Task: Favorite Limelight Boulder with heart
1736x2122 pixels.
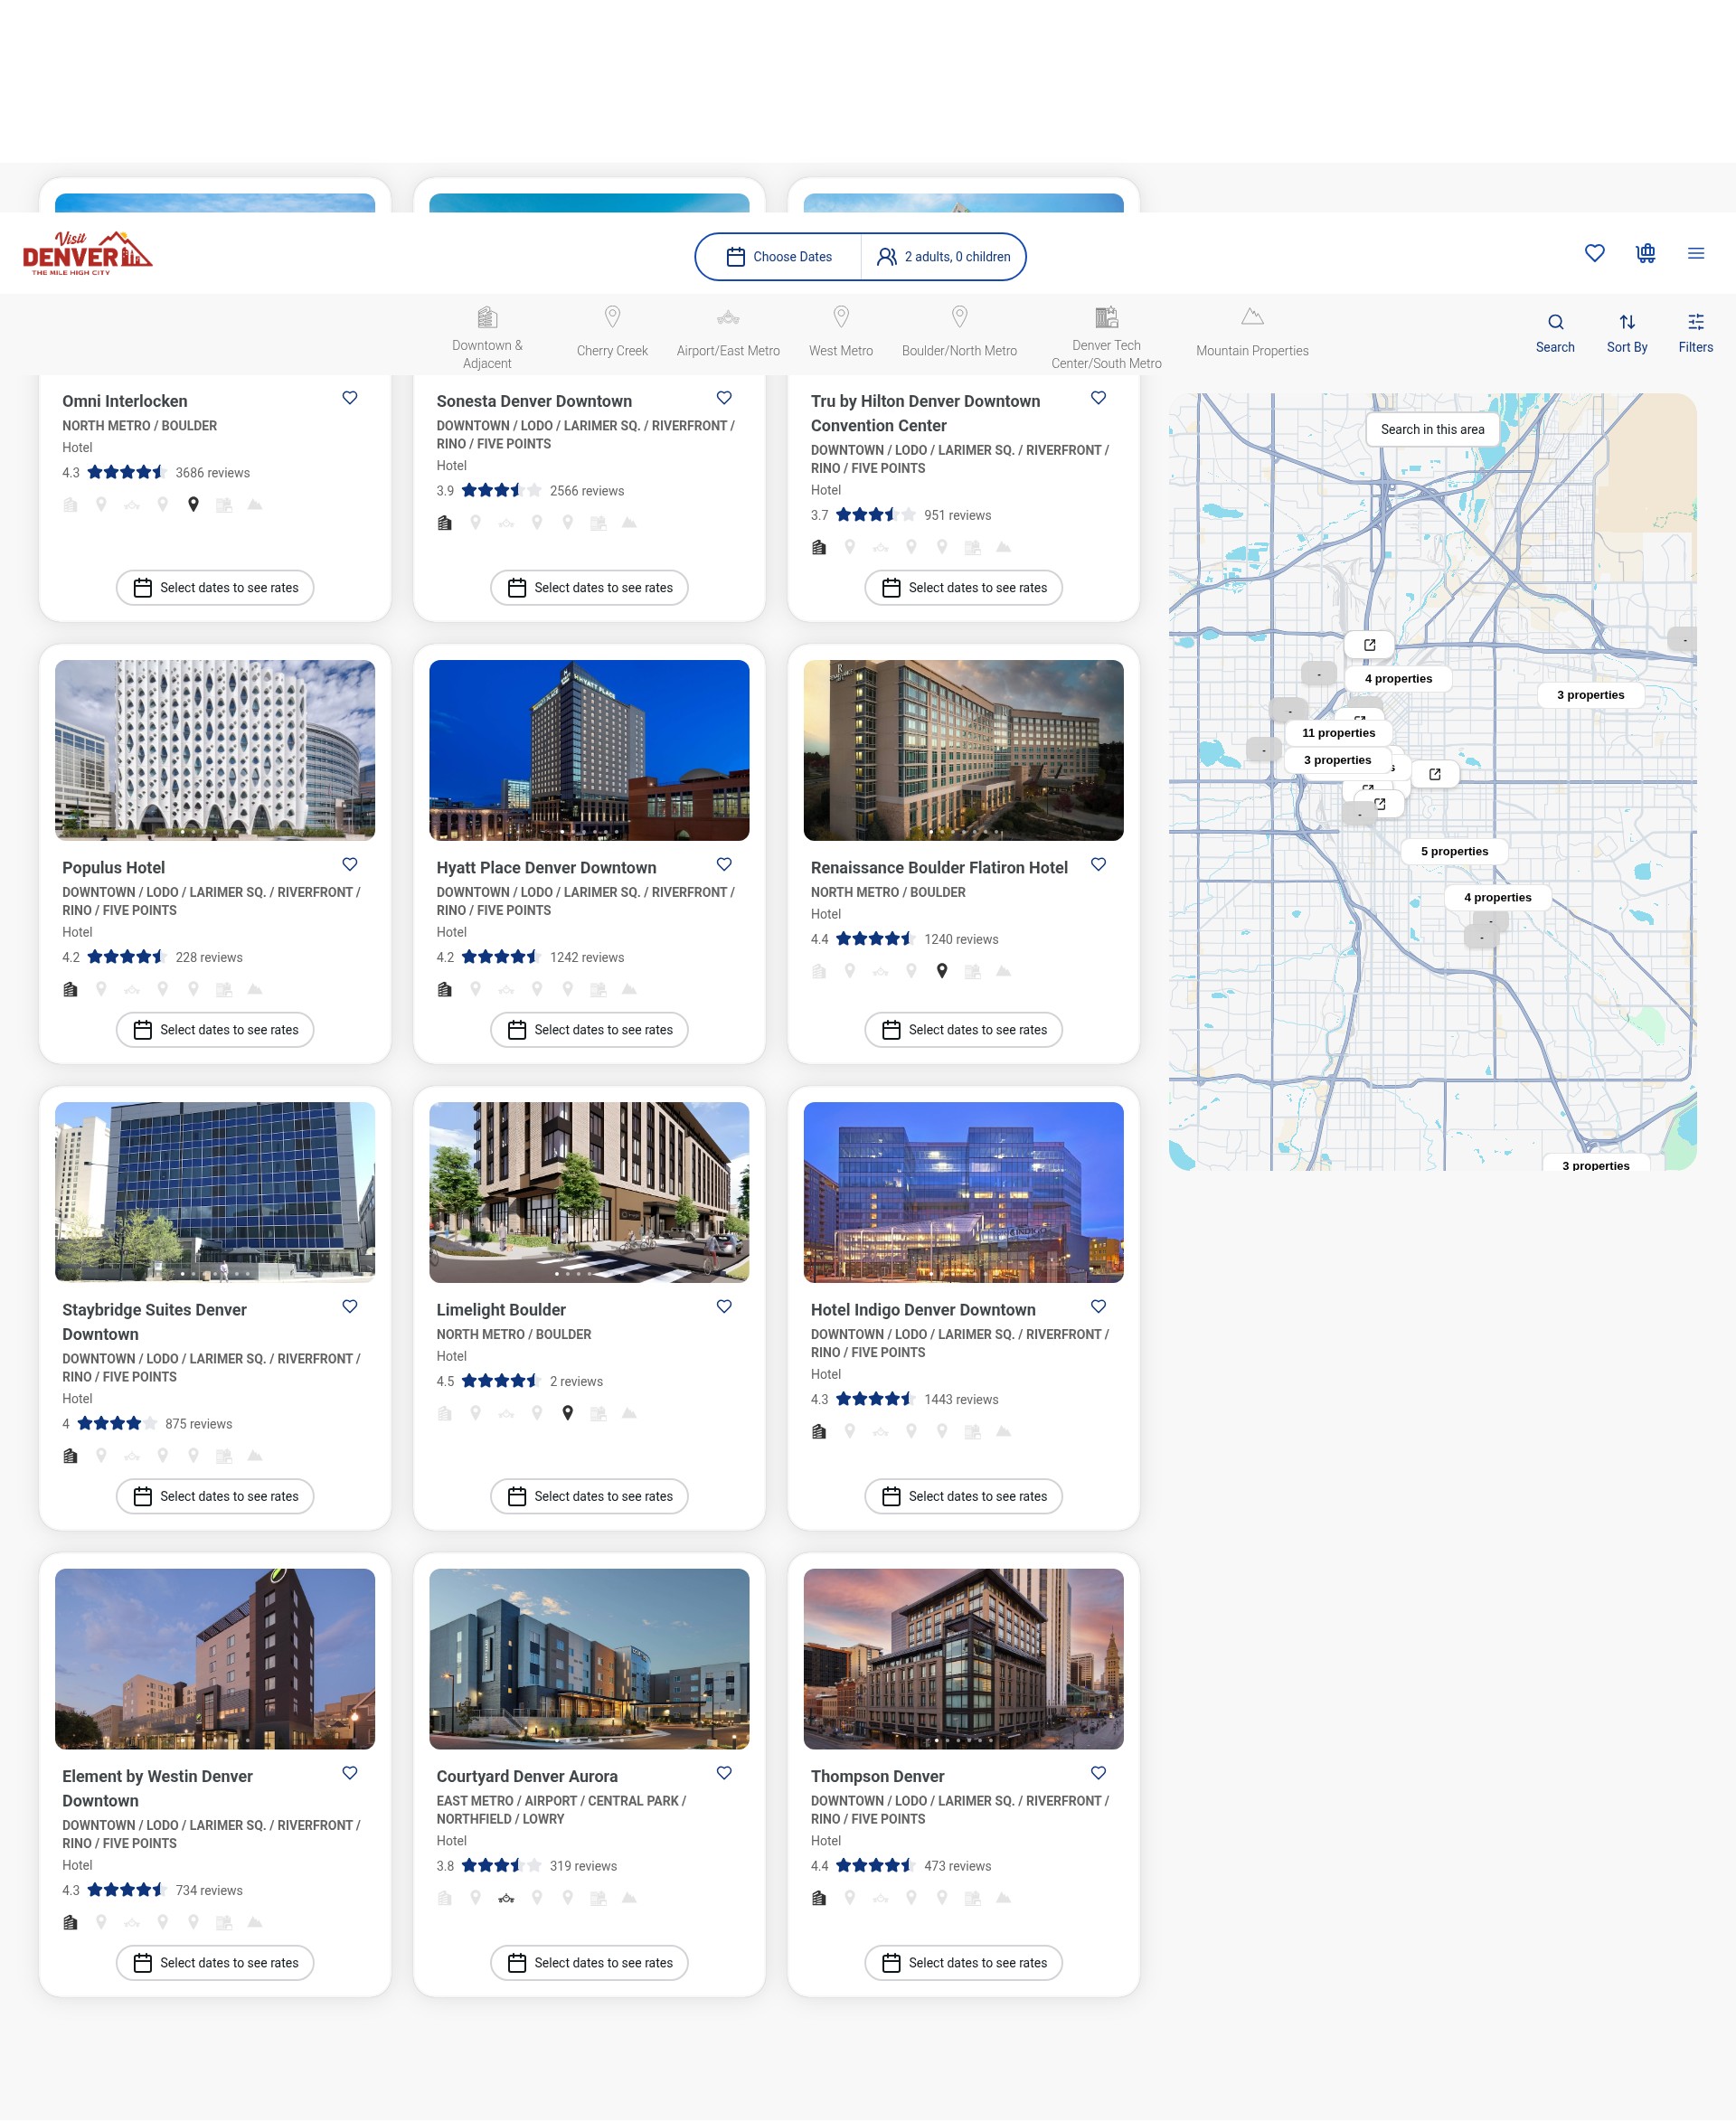Action: point(724,1306)
